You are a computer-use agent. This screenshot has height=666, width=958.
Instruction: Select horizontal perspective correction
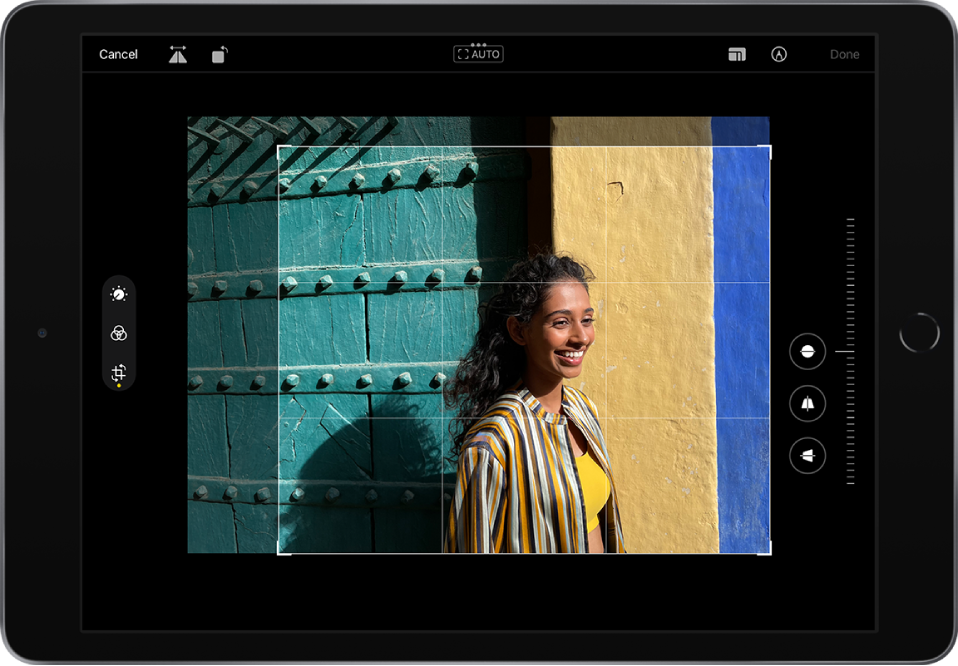click(806, 455)
